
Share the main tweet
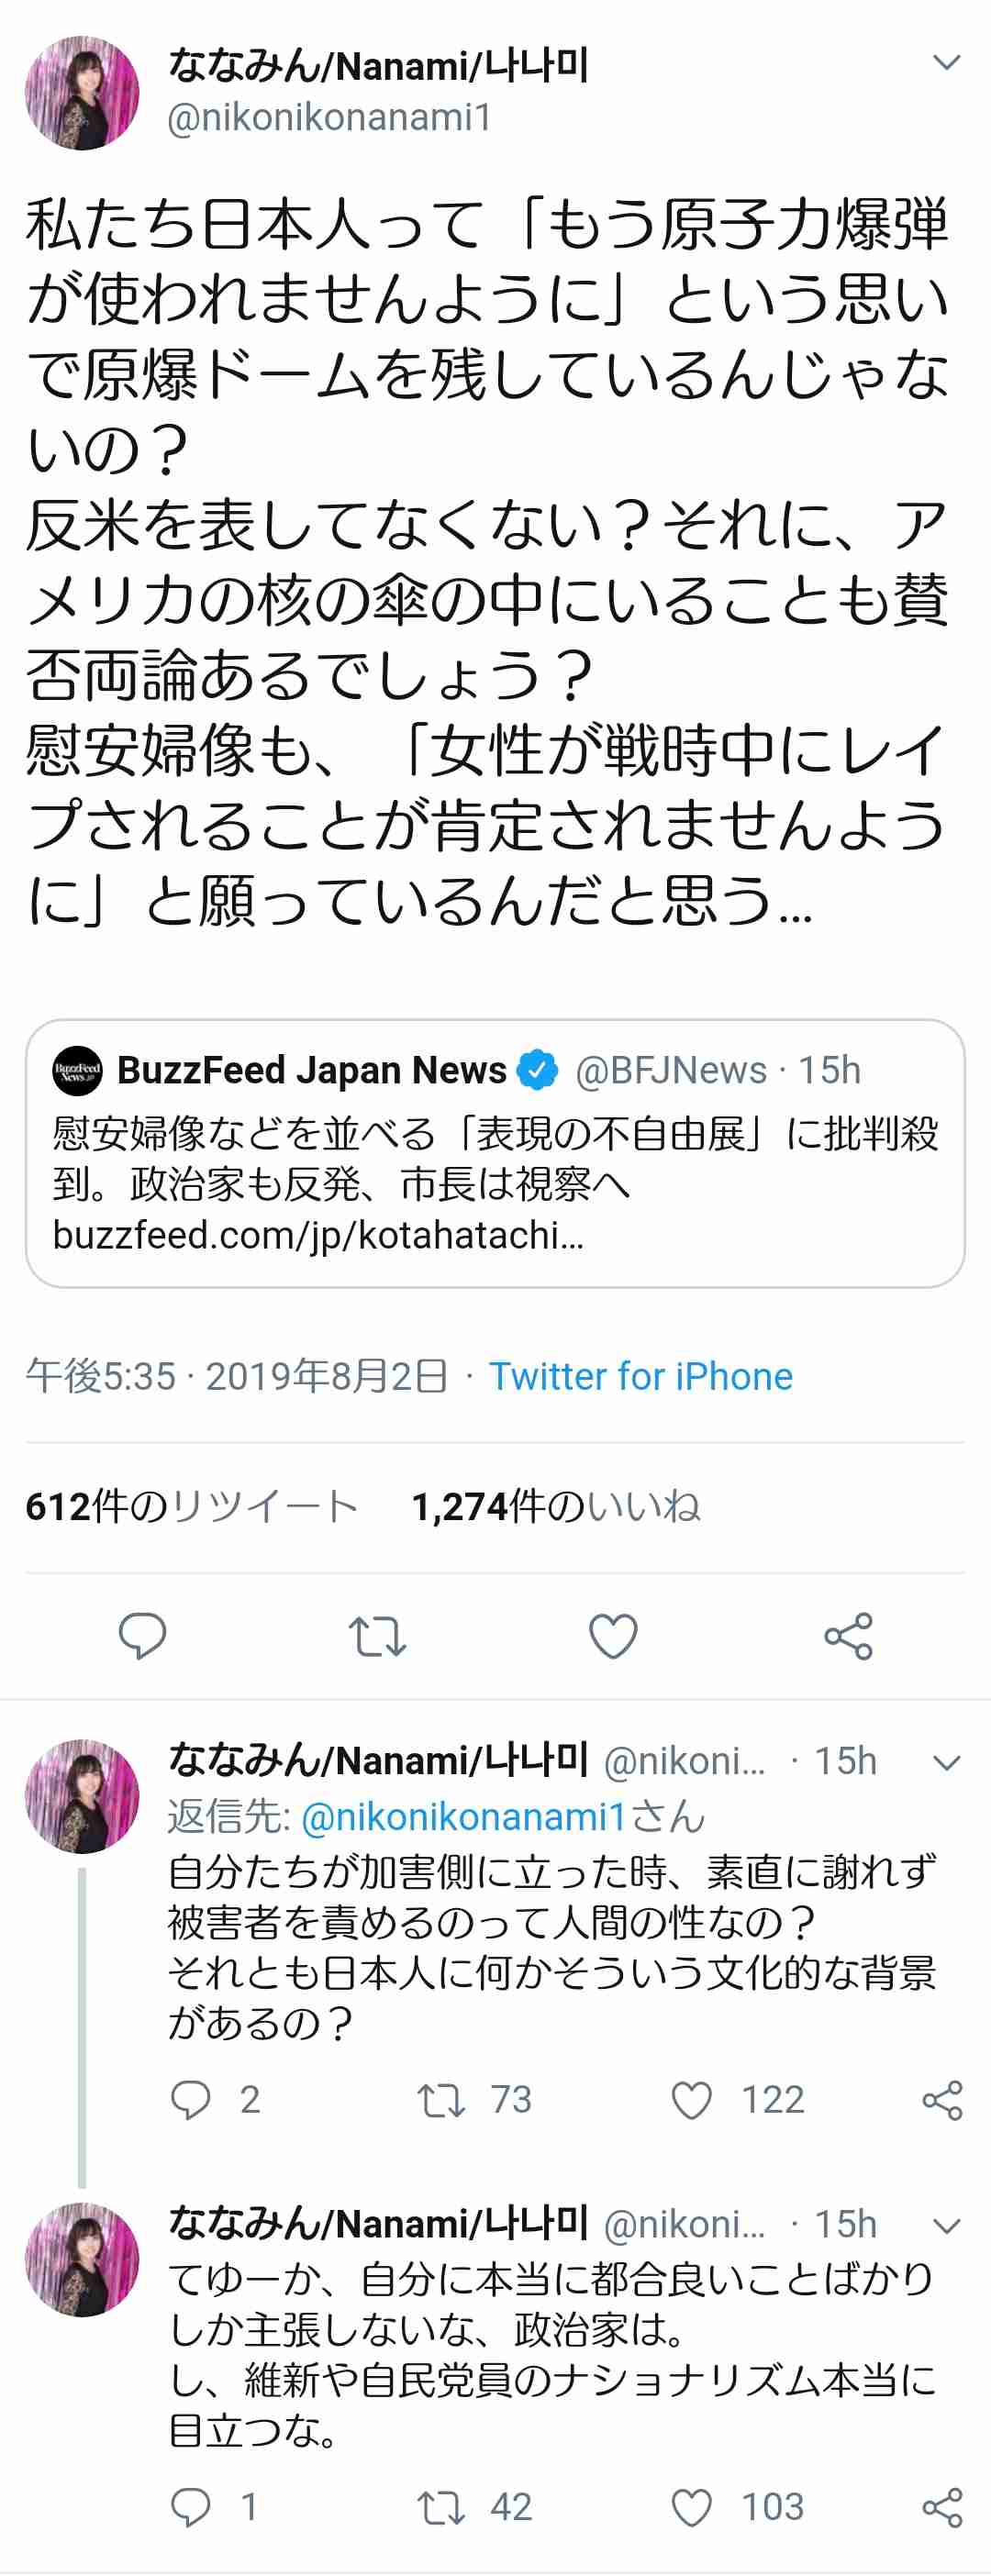pyautogui.click(x=848, y=1636)
